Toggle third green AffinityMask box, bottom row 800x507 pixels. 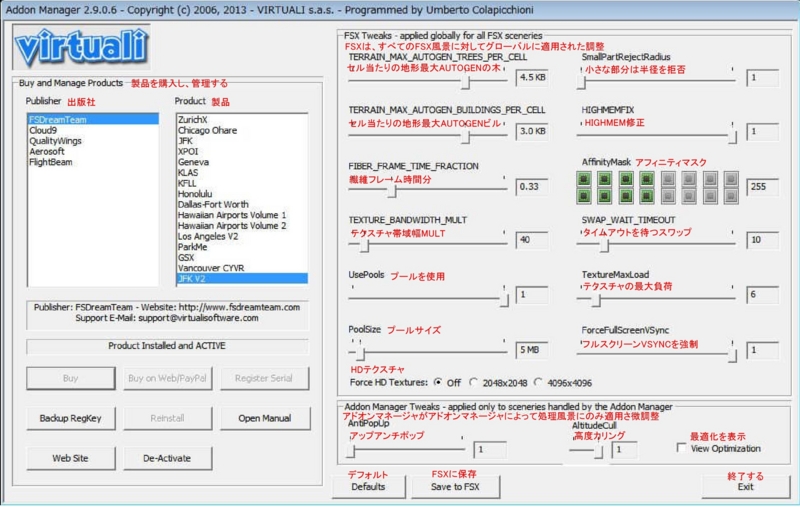[626, 196]
